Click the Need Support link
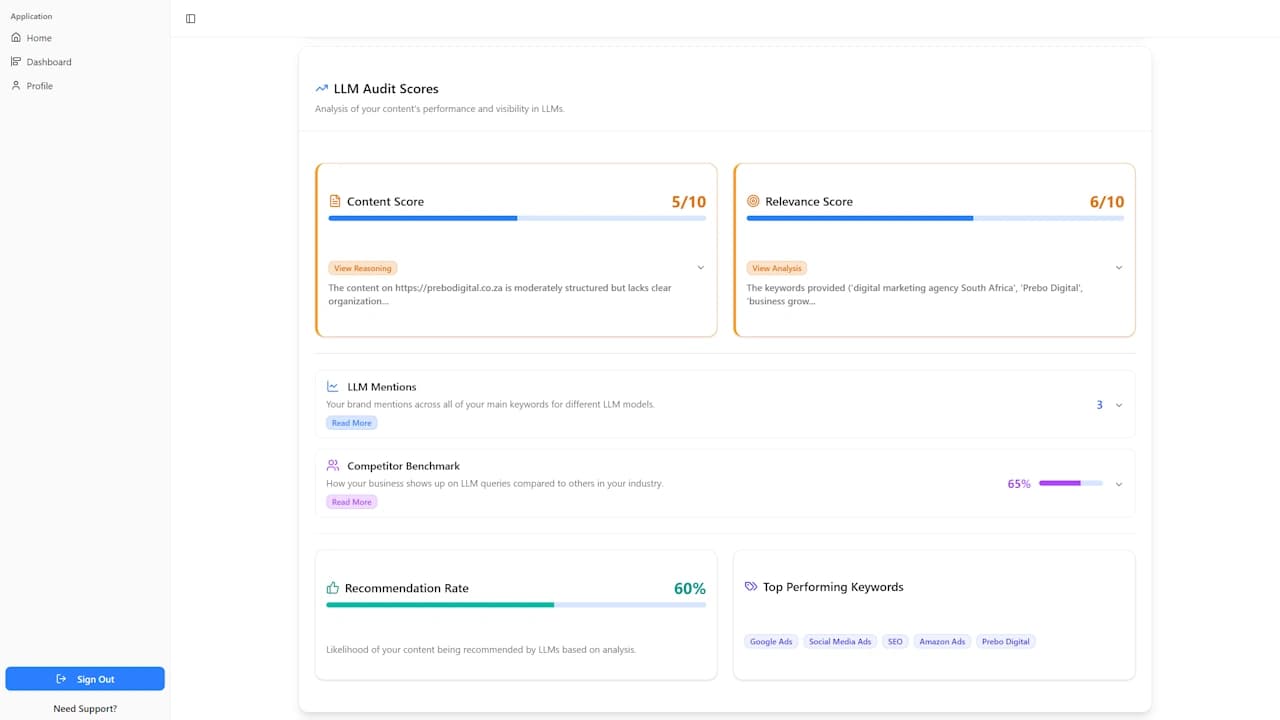Image resolution: width=1280 pixels, height=720 pixels. click(x=85, y=708)
